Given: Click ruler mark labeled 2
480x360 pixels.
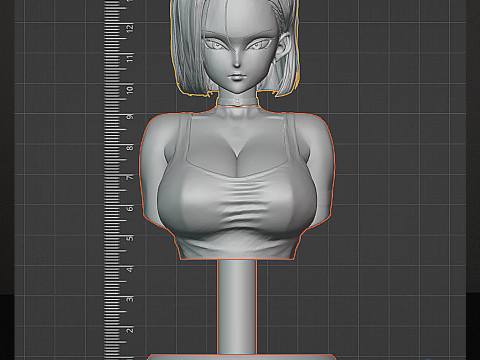Looking at the screenshot, I should click(x=130, y=330).
